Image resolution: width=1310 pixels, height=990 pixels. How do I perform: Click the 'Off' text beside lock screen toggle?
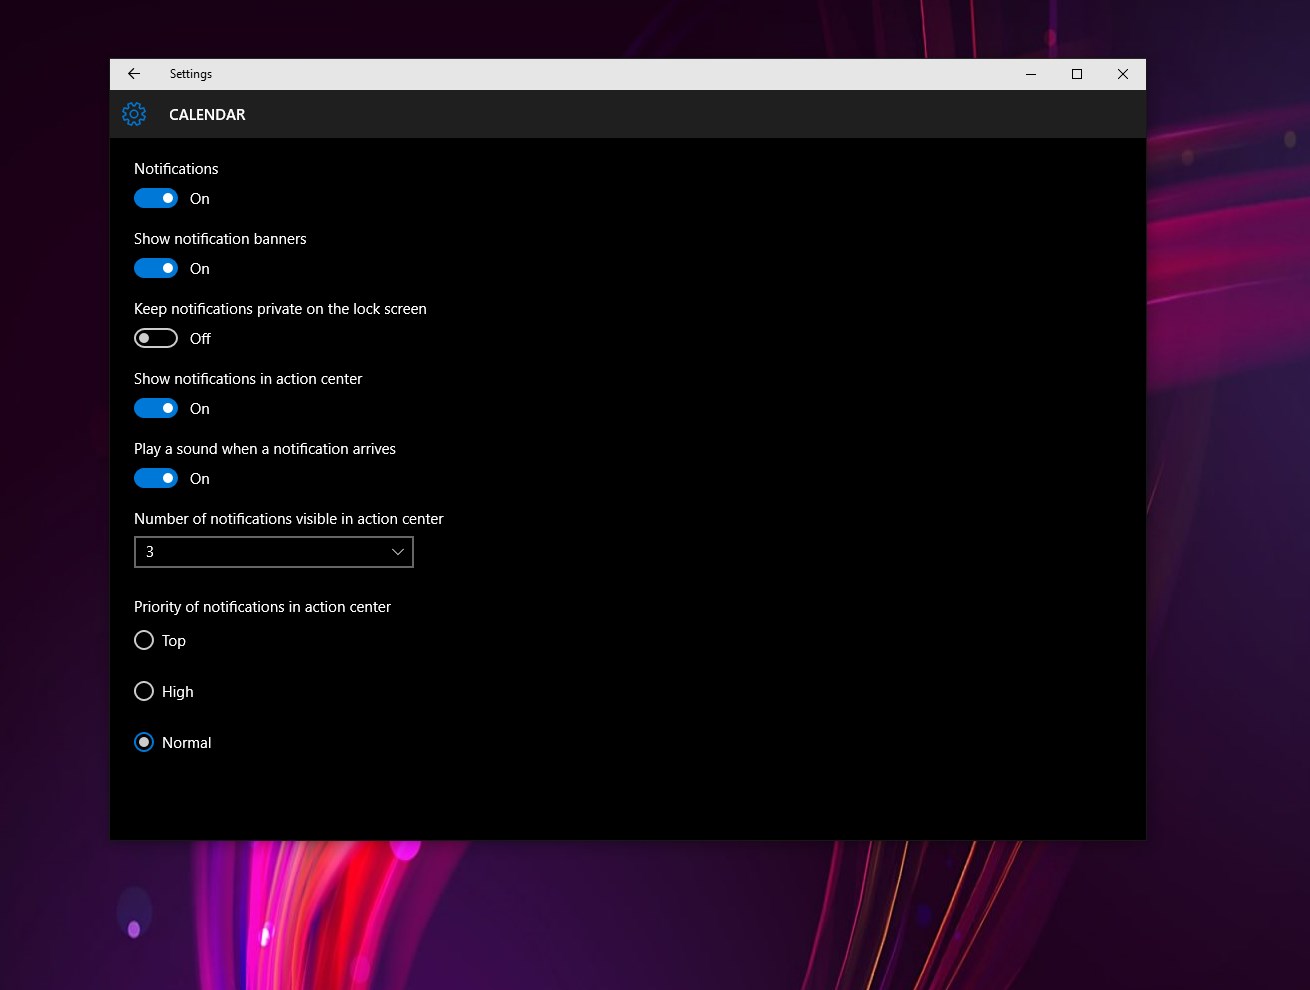click(x=200, y=339)
